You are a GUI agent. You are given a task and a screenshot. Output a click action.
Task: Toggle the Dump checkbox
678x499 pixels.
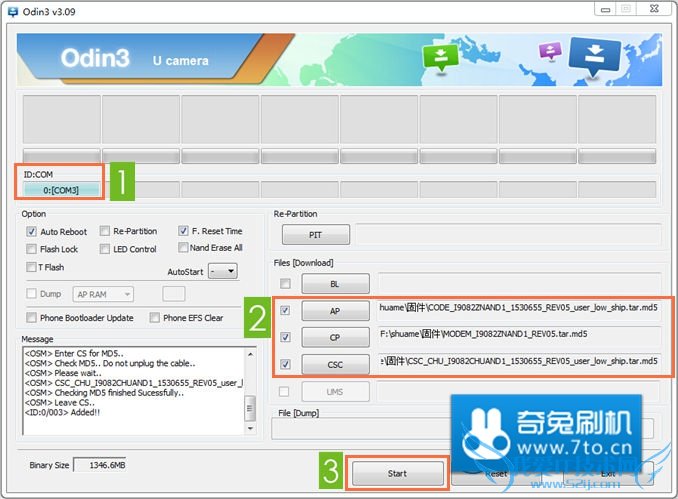[x=31, y=294]
